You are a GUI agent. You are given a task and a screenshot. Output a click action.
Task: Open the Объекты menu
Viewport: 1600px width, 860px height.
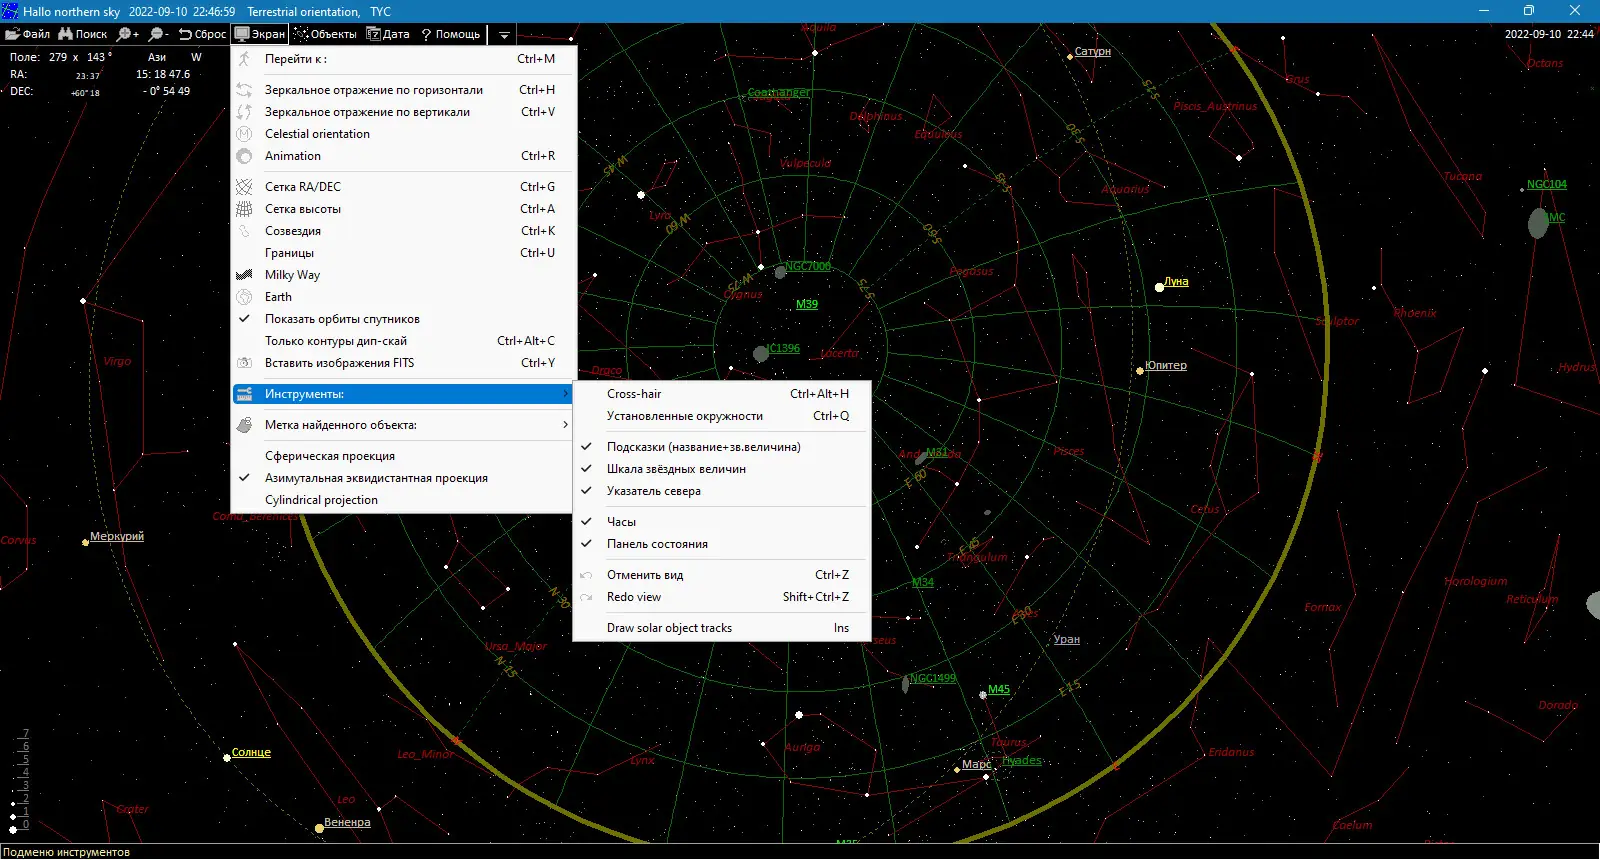(x=325, y=34)
